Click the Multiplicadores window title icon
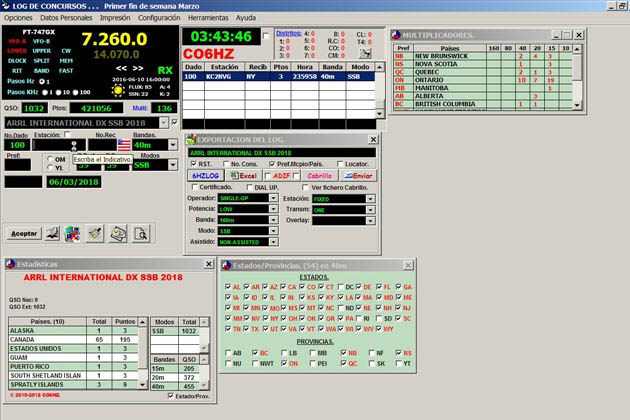Viewport: 630px width, 420px height. pos(396,35)
